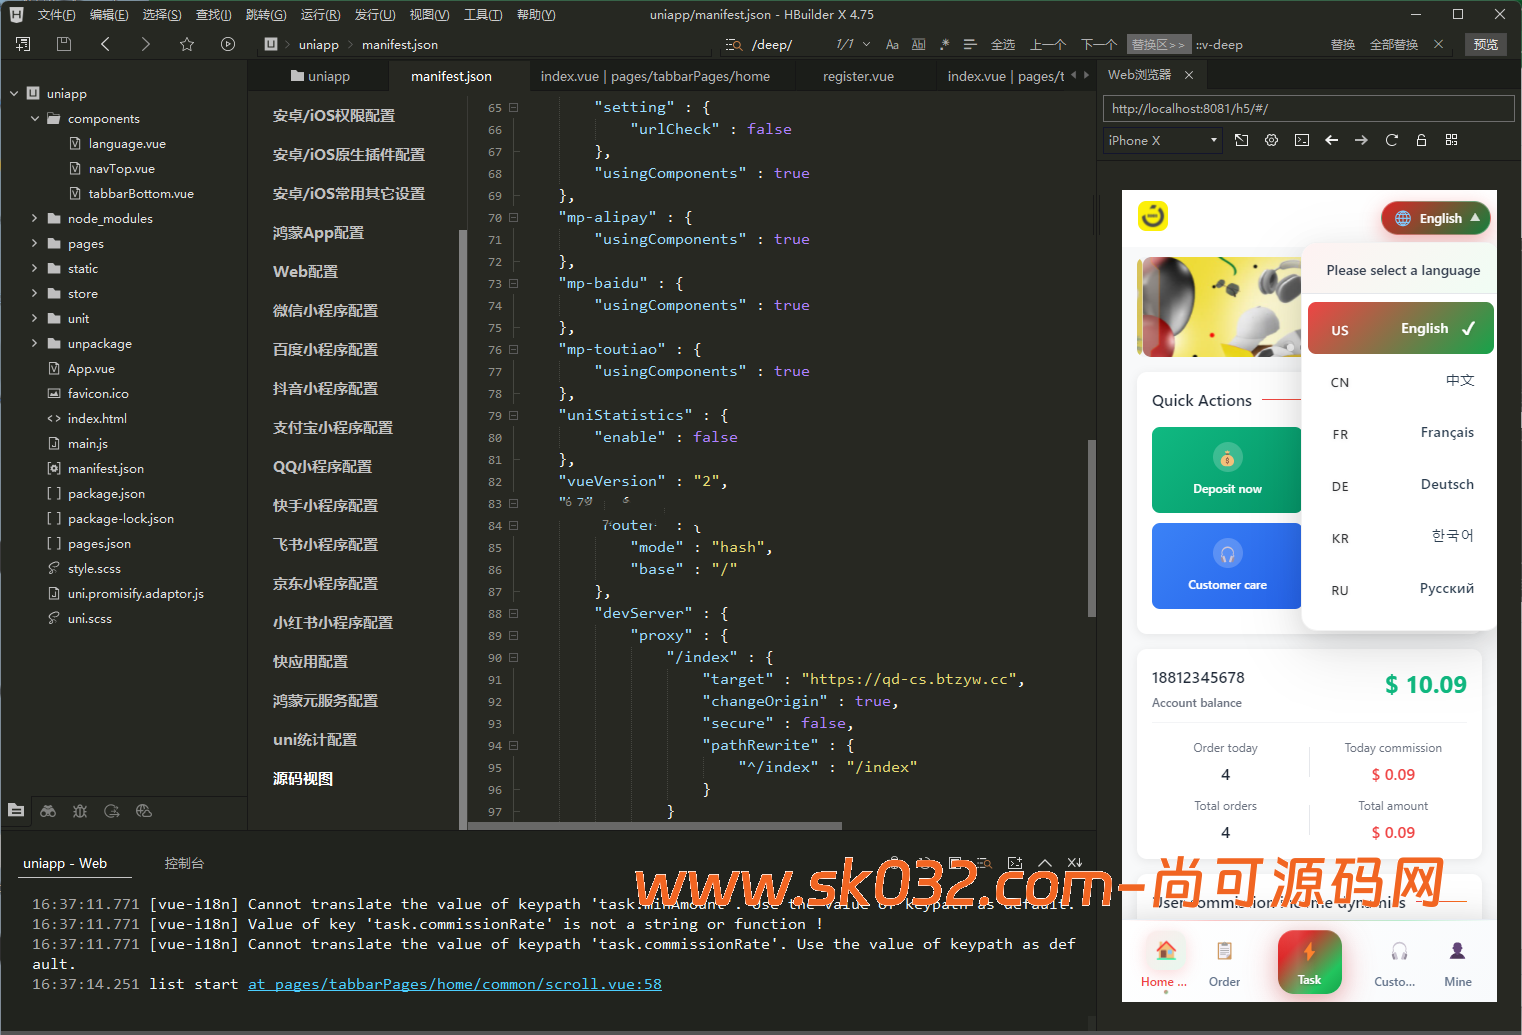The width and height of the screenshot is (1522, 1035).
Task: Click the Deposit now button
Action: tap(1226, 470)
